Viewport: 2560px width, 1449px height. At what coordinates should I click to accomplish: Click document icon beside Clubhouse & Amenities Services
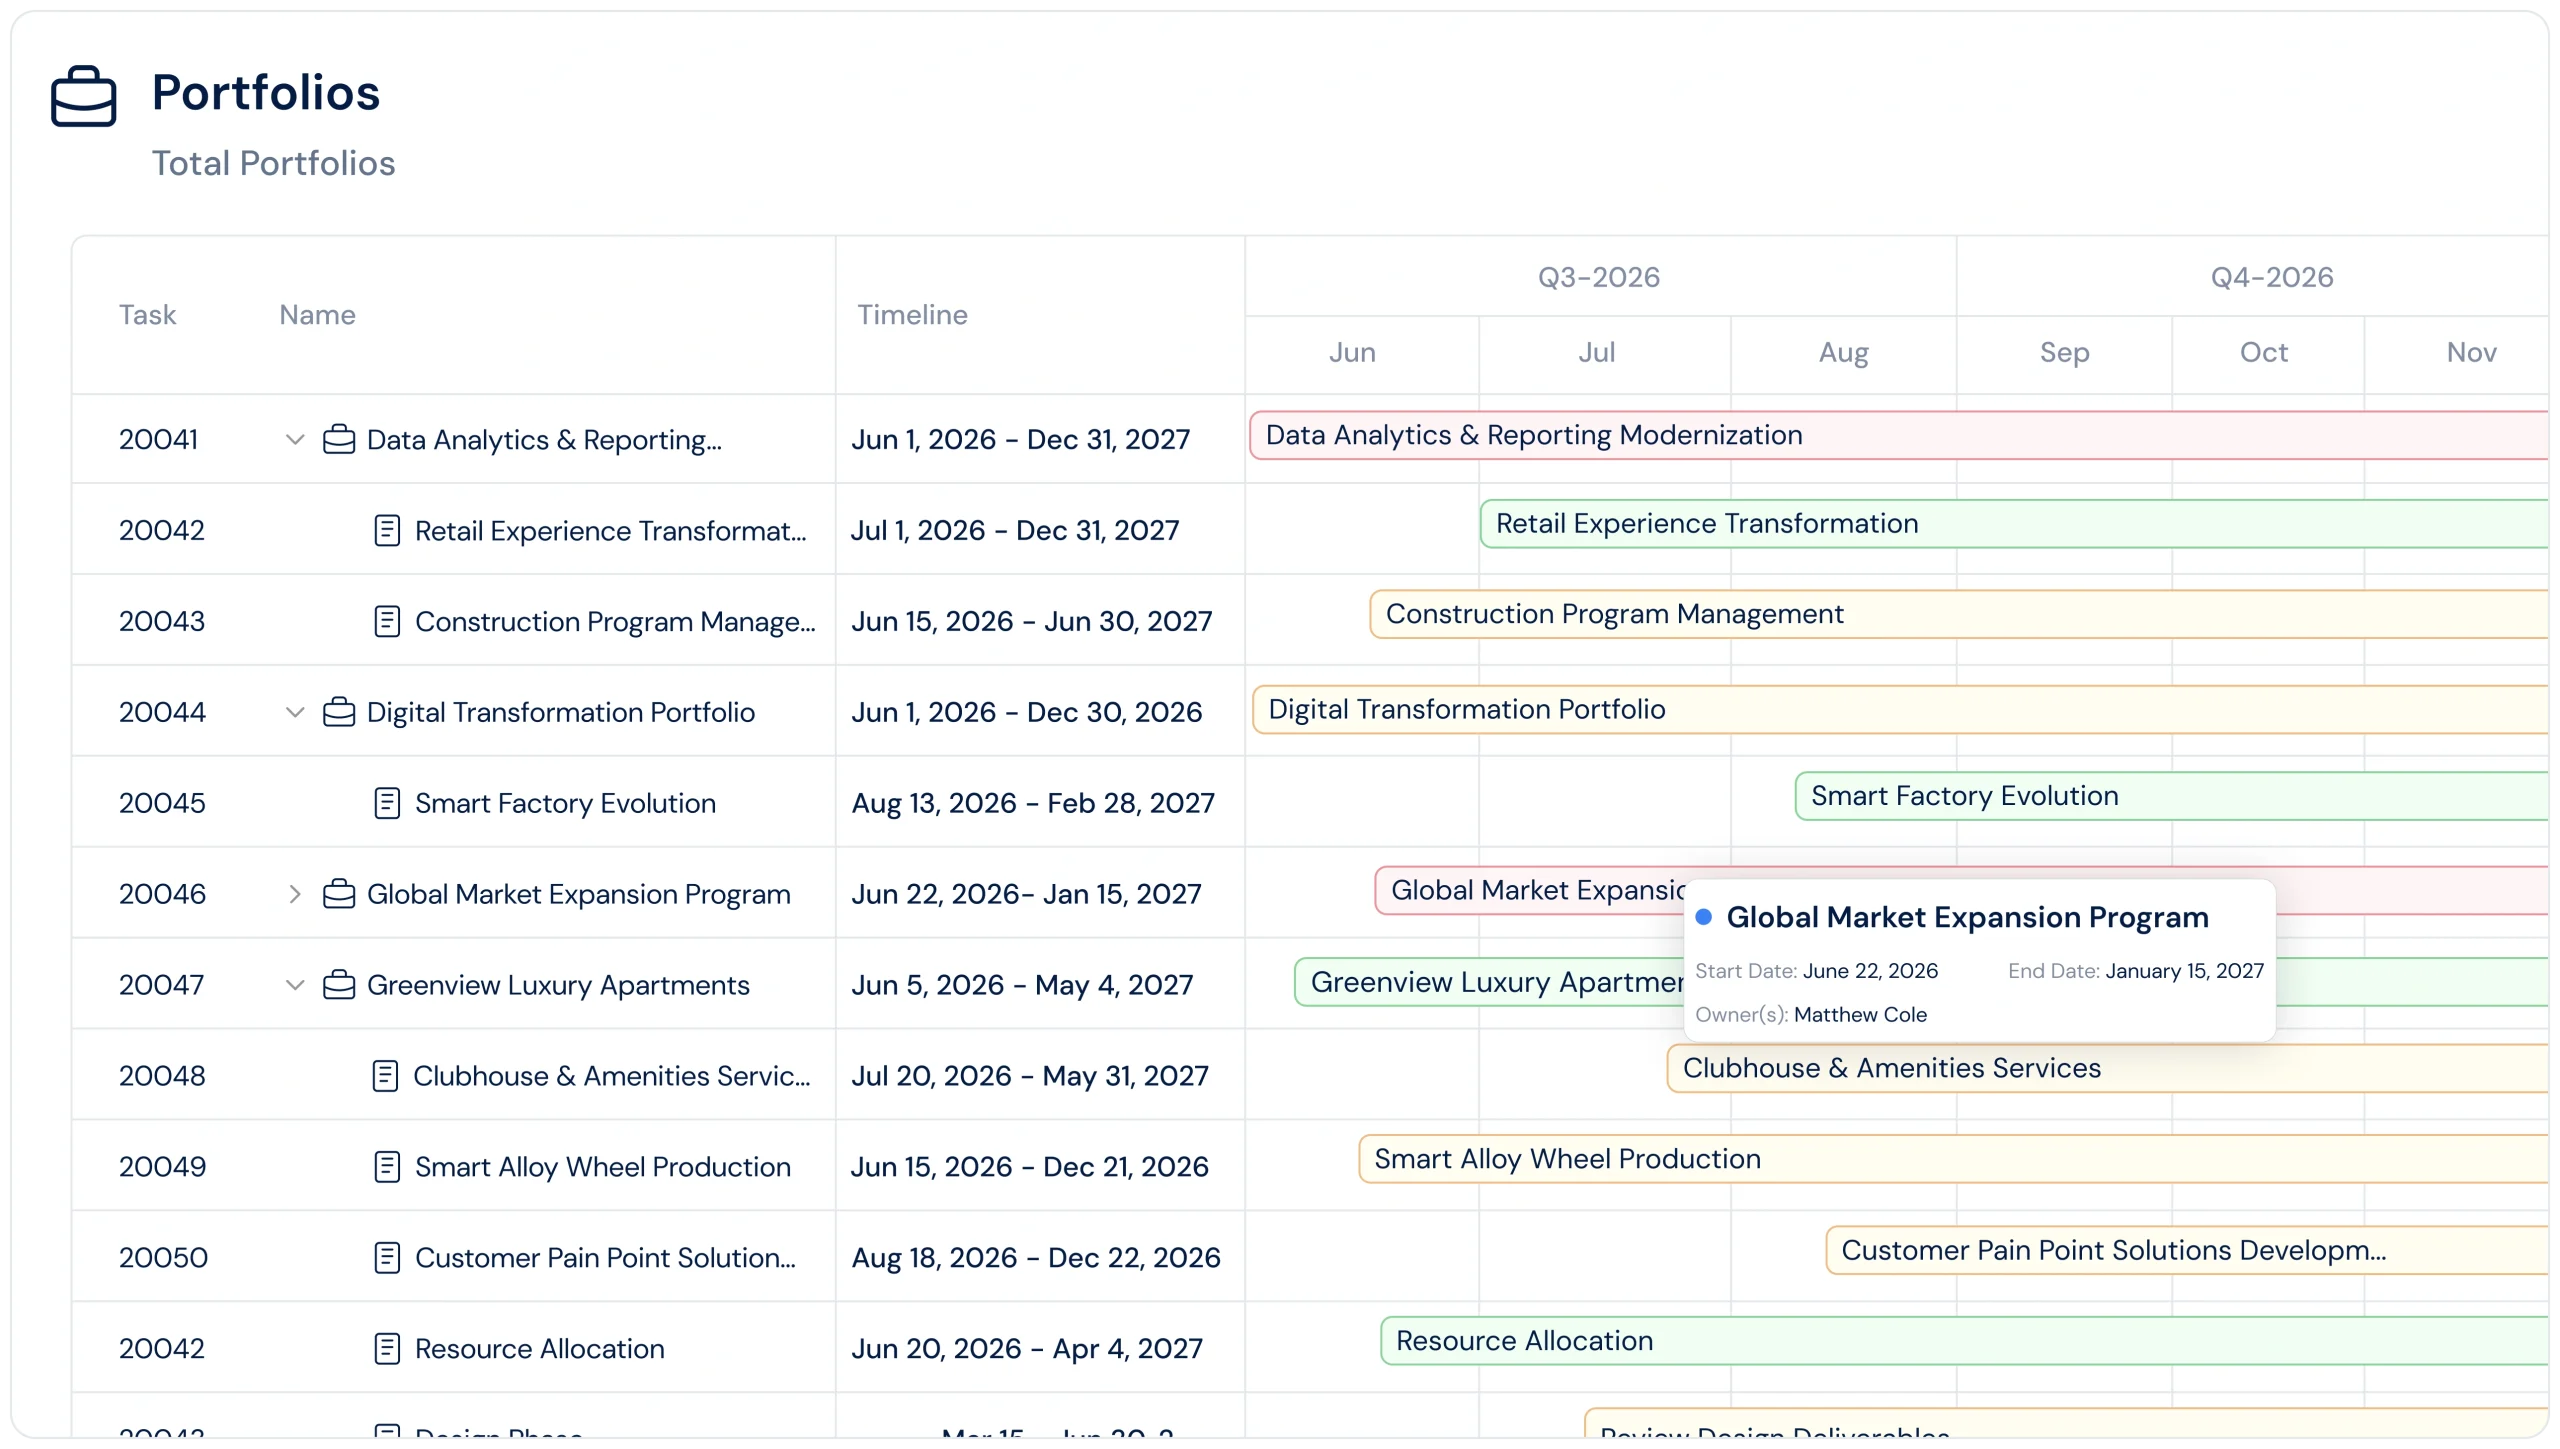(385, 1076)
